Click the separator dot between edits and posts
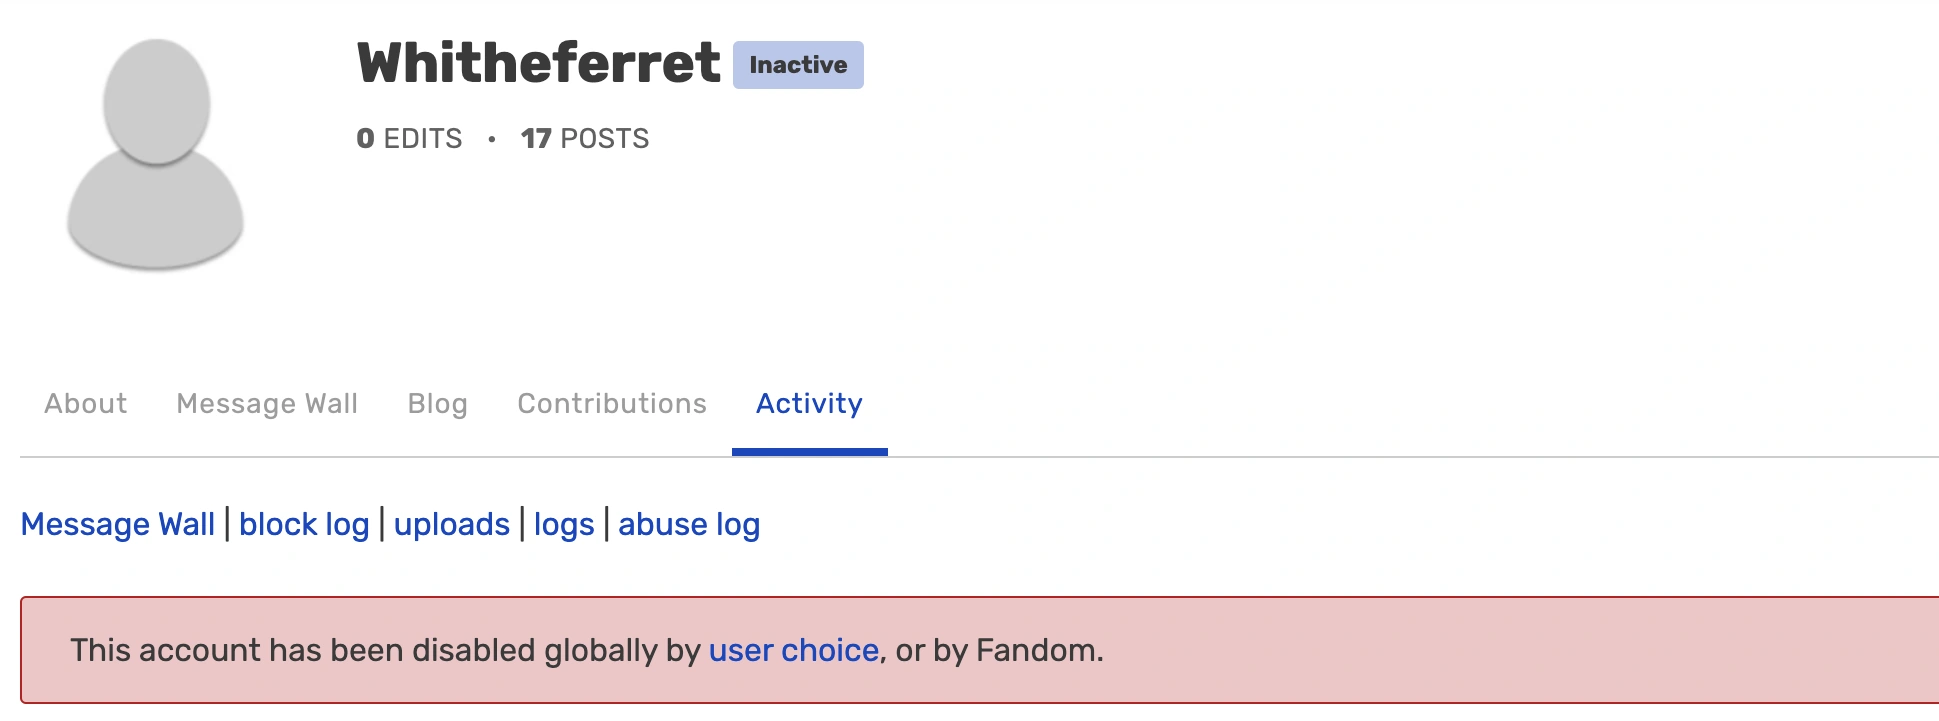 (491, 140)
